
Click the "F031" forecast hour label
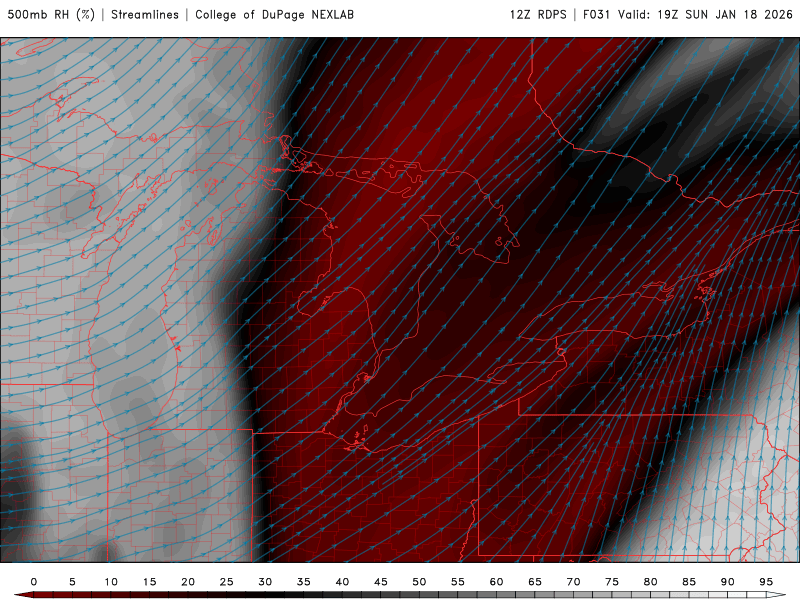(596, 14)
